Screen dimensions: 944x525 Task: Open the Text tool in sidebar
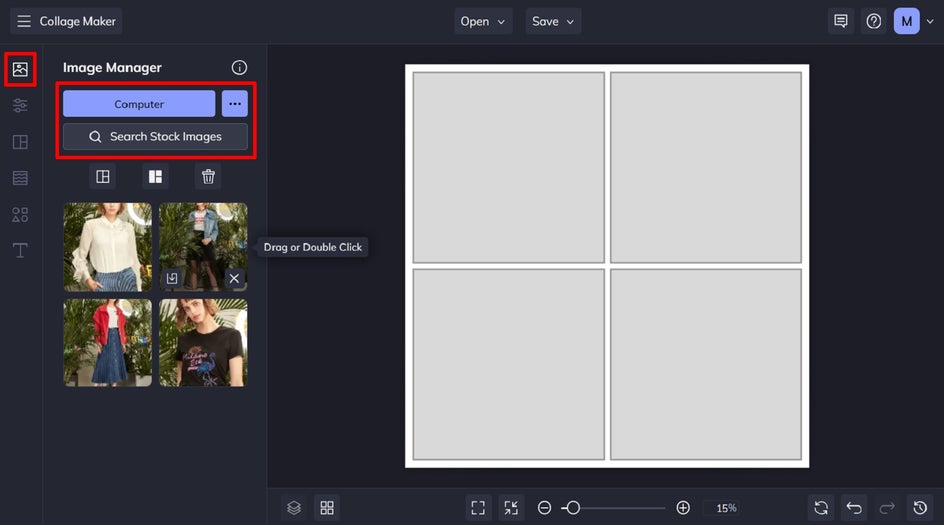click(x=20, y=250)
